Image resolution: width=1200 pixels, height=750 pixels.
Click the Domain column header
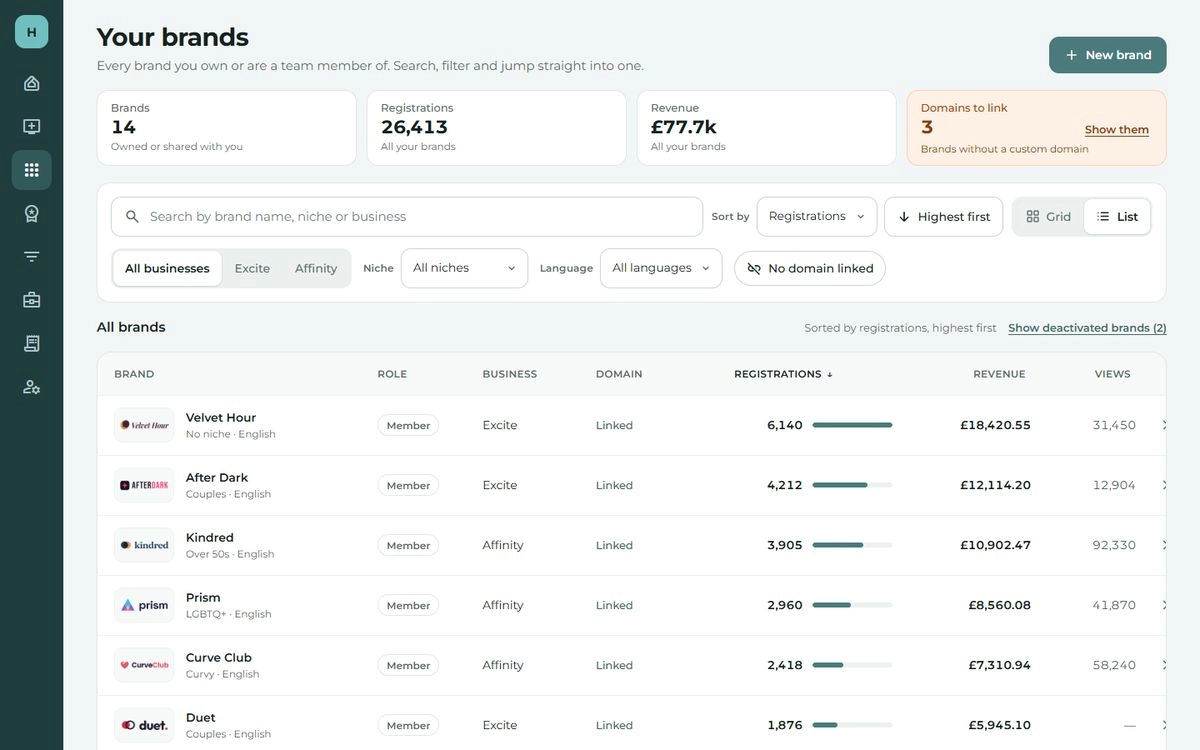[619, 374]
